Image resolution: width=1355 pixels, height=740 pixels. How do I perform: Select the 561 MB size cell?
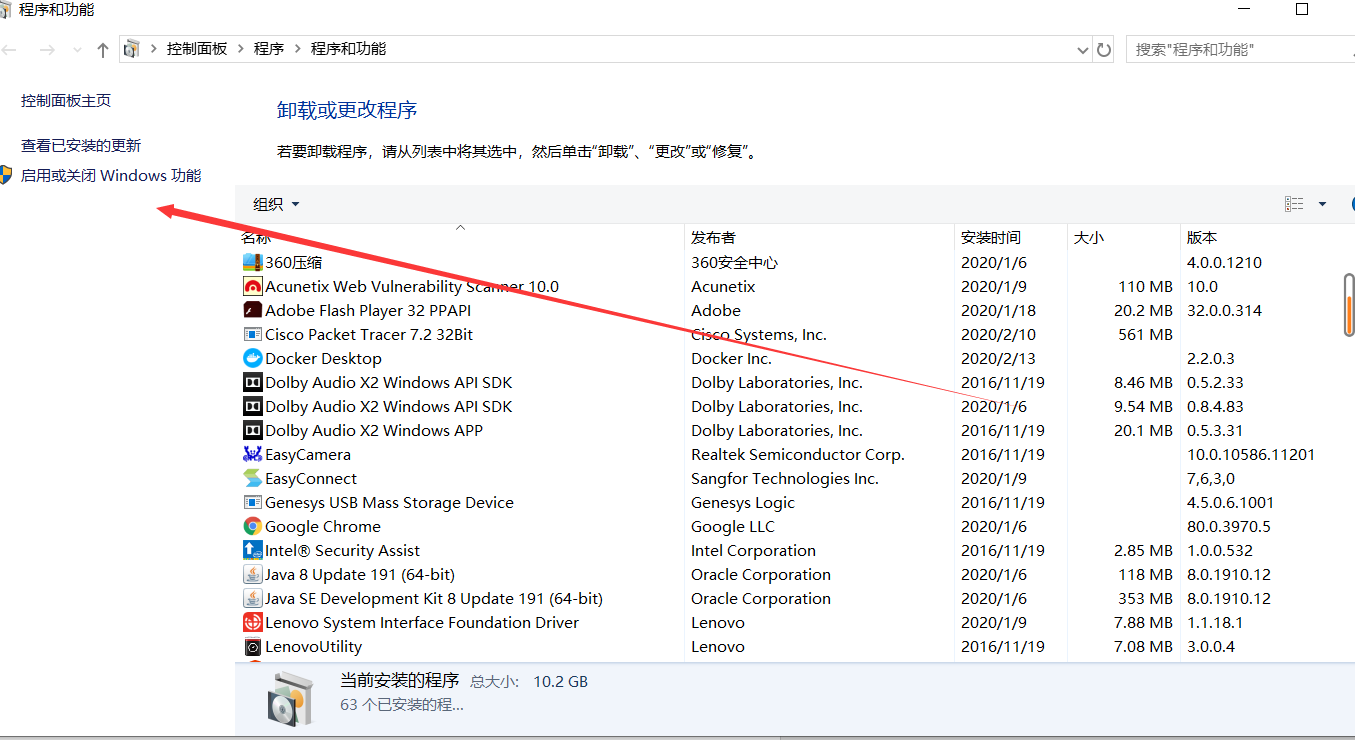1146,334
